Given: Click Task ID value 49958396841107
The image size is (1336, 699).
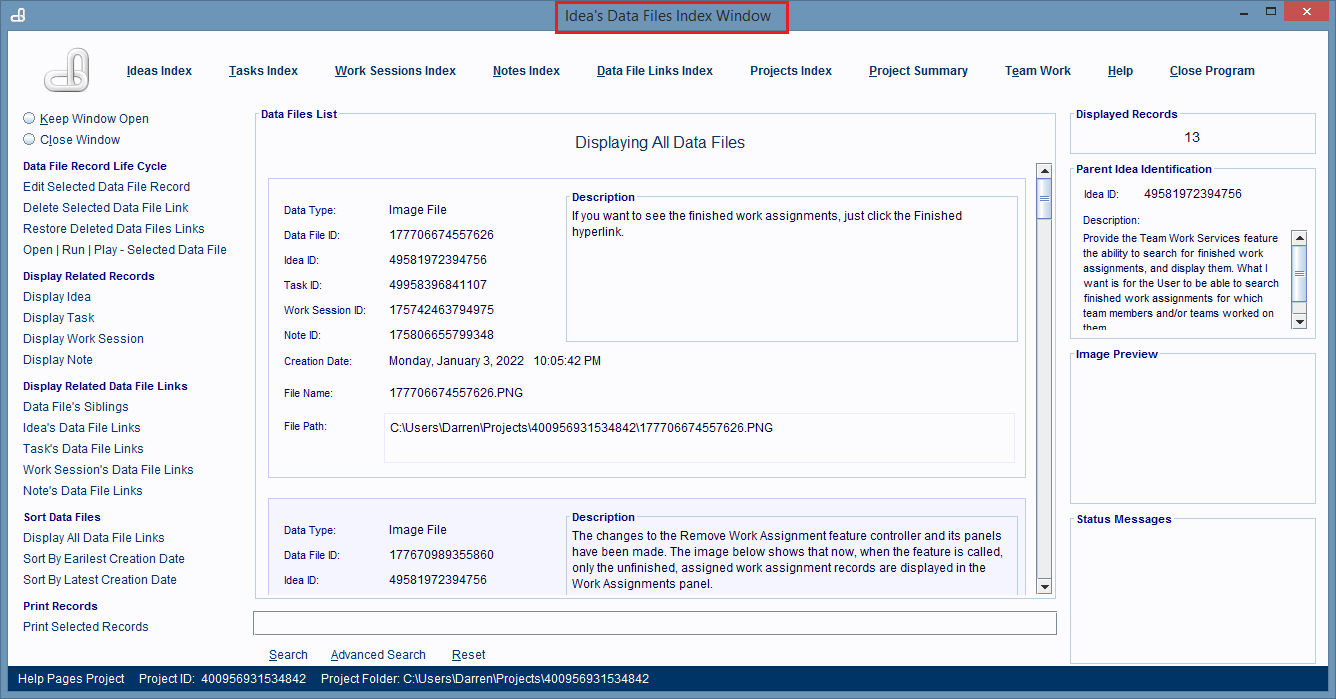Looking at the screenshot, I should pos(438,285).
